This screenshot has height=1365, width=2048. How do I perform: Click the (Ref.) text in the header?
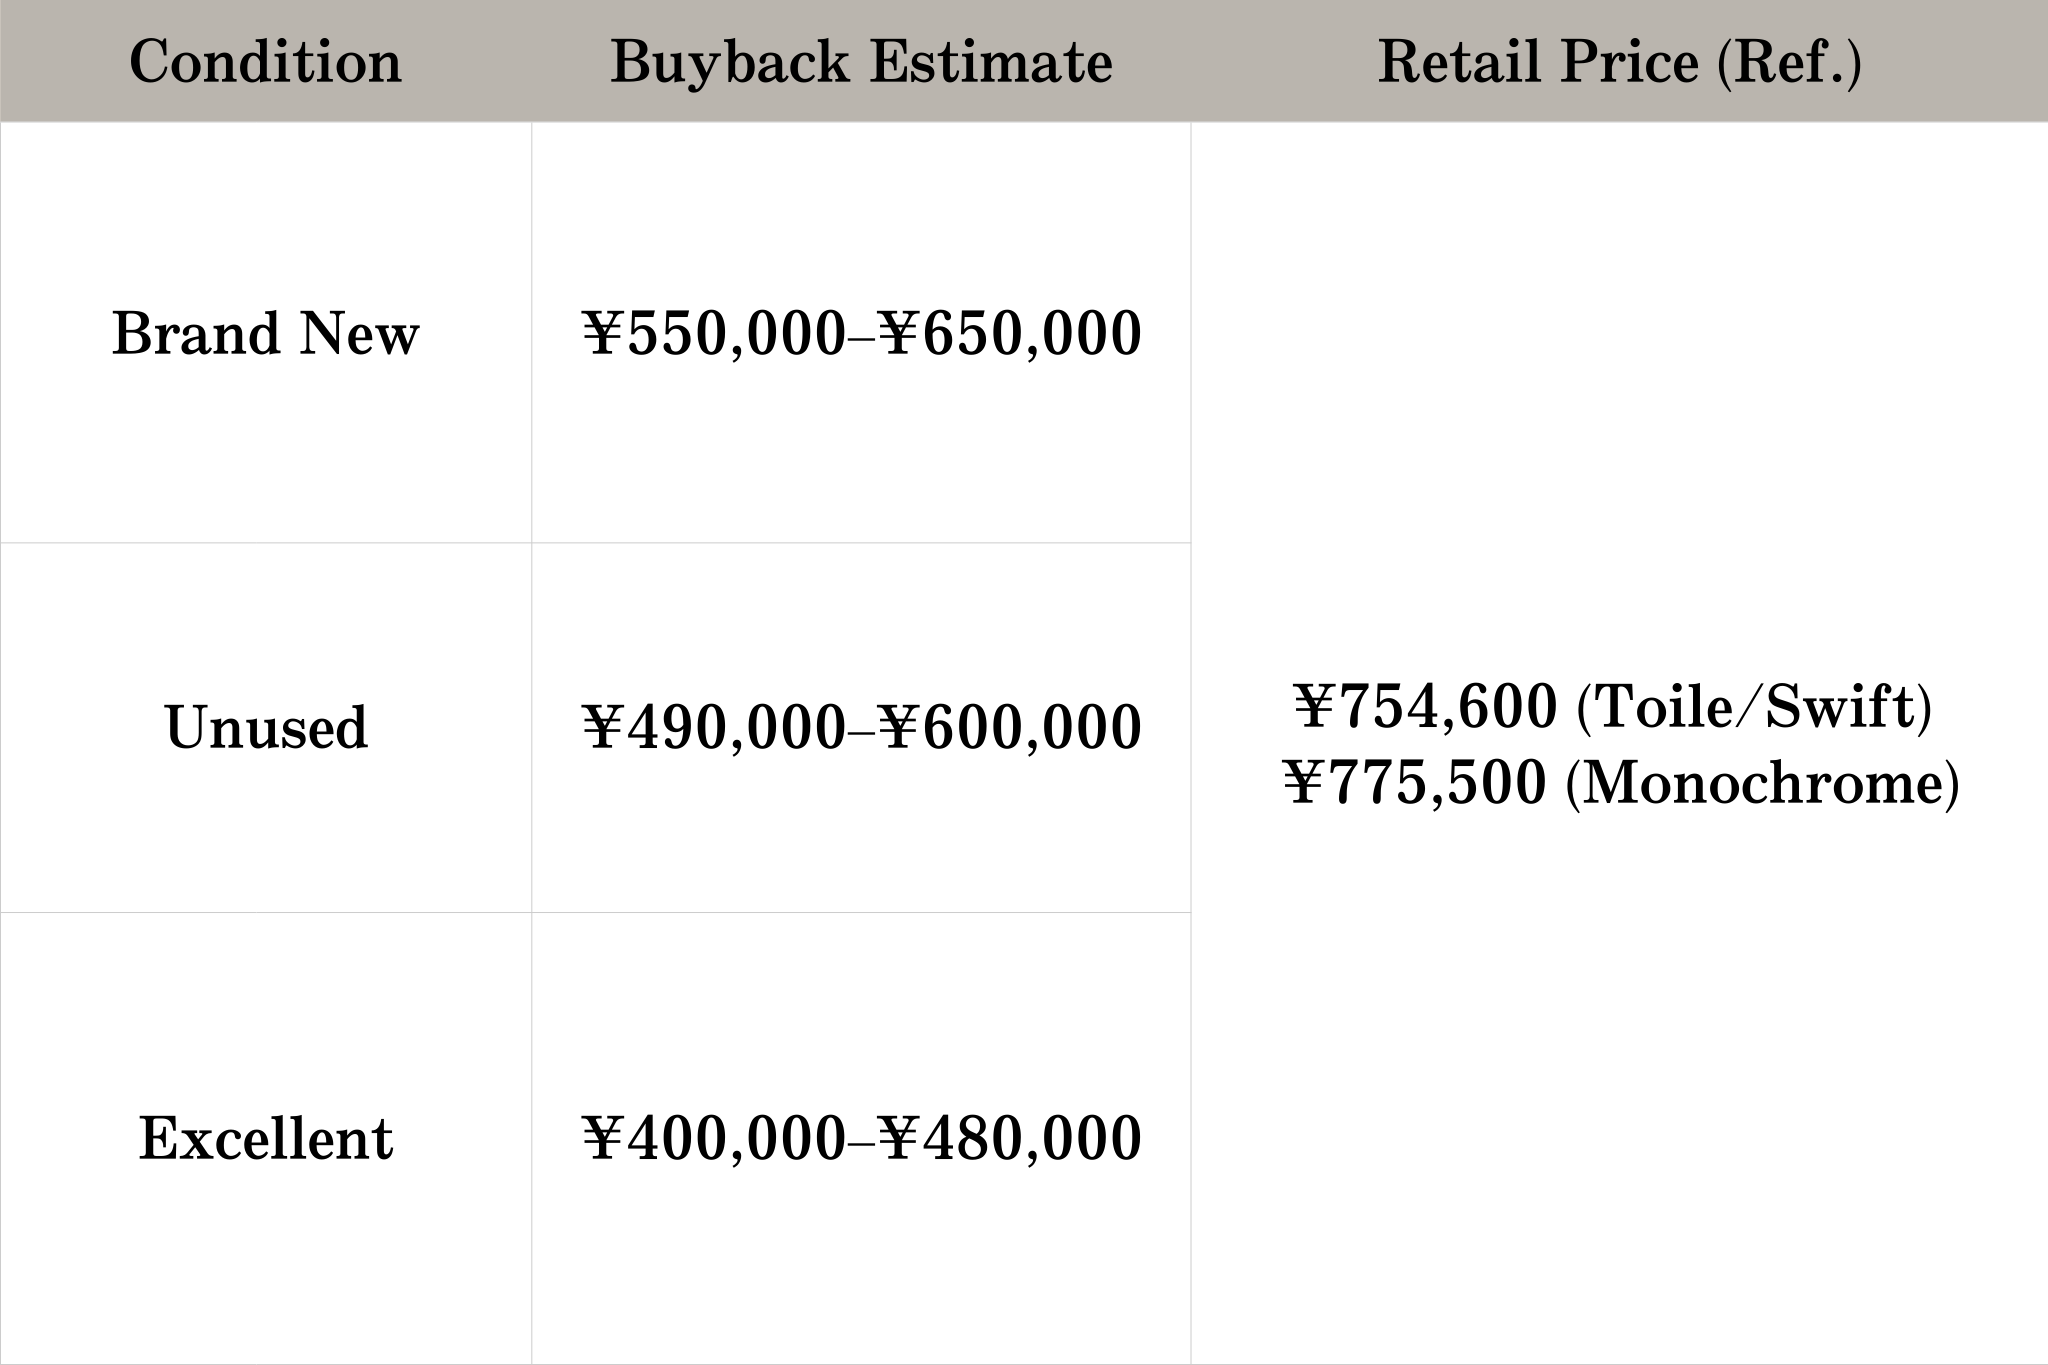click(1788, 62)
